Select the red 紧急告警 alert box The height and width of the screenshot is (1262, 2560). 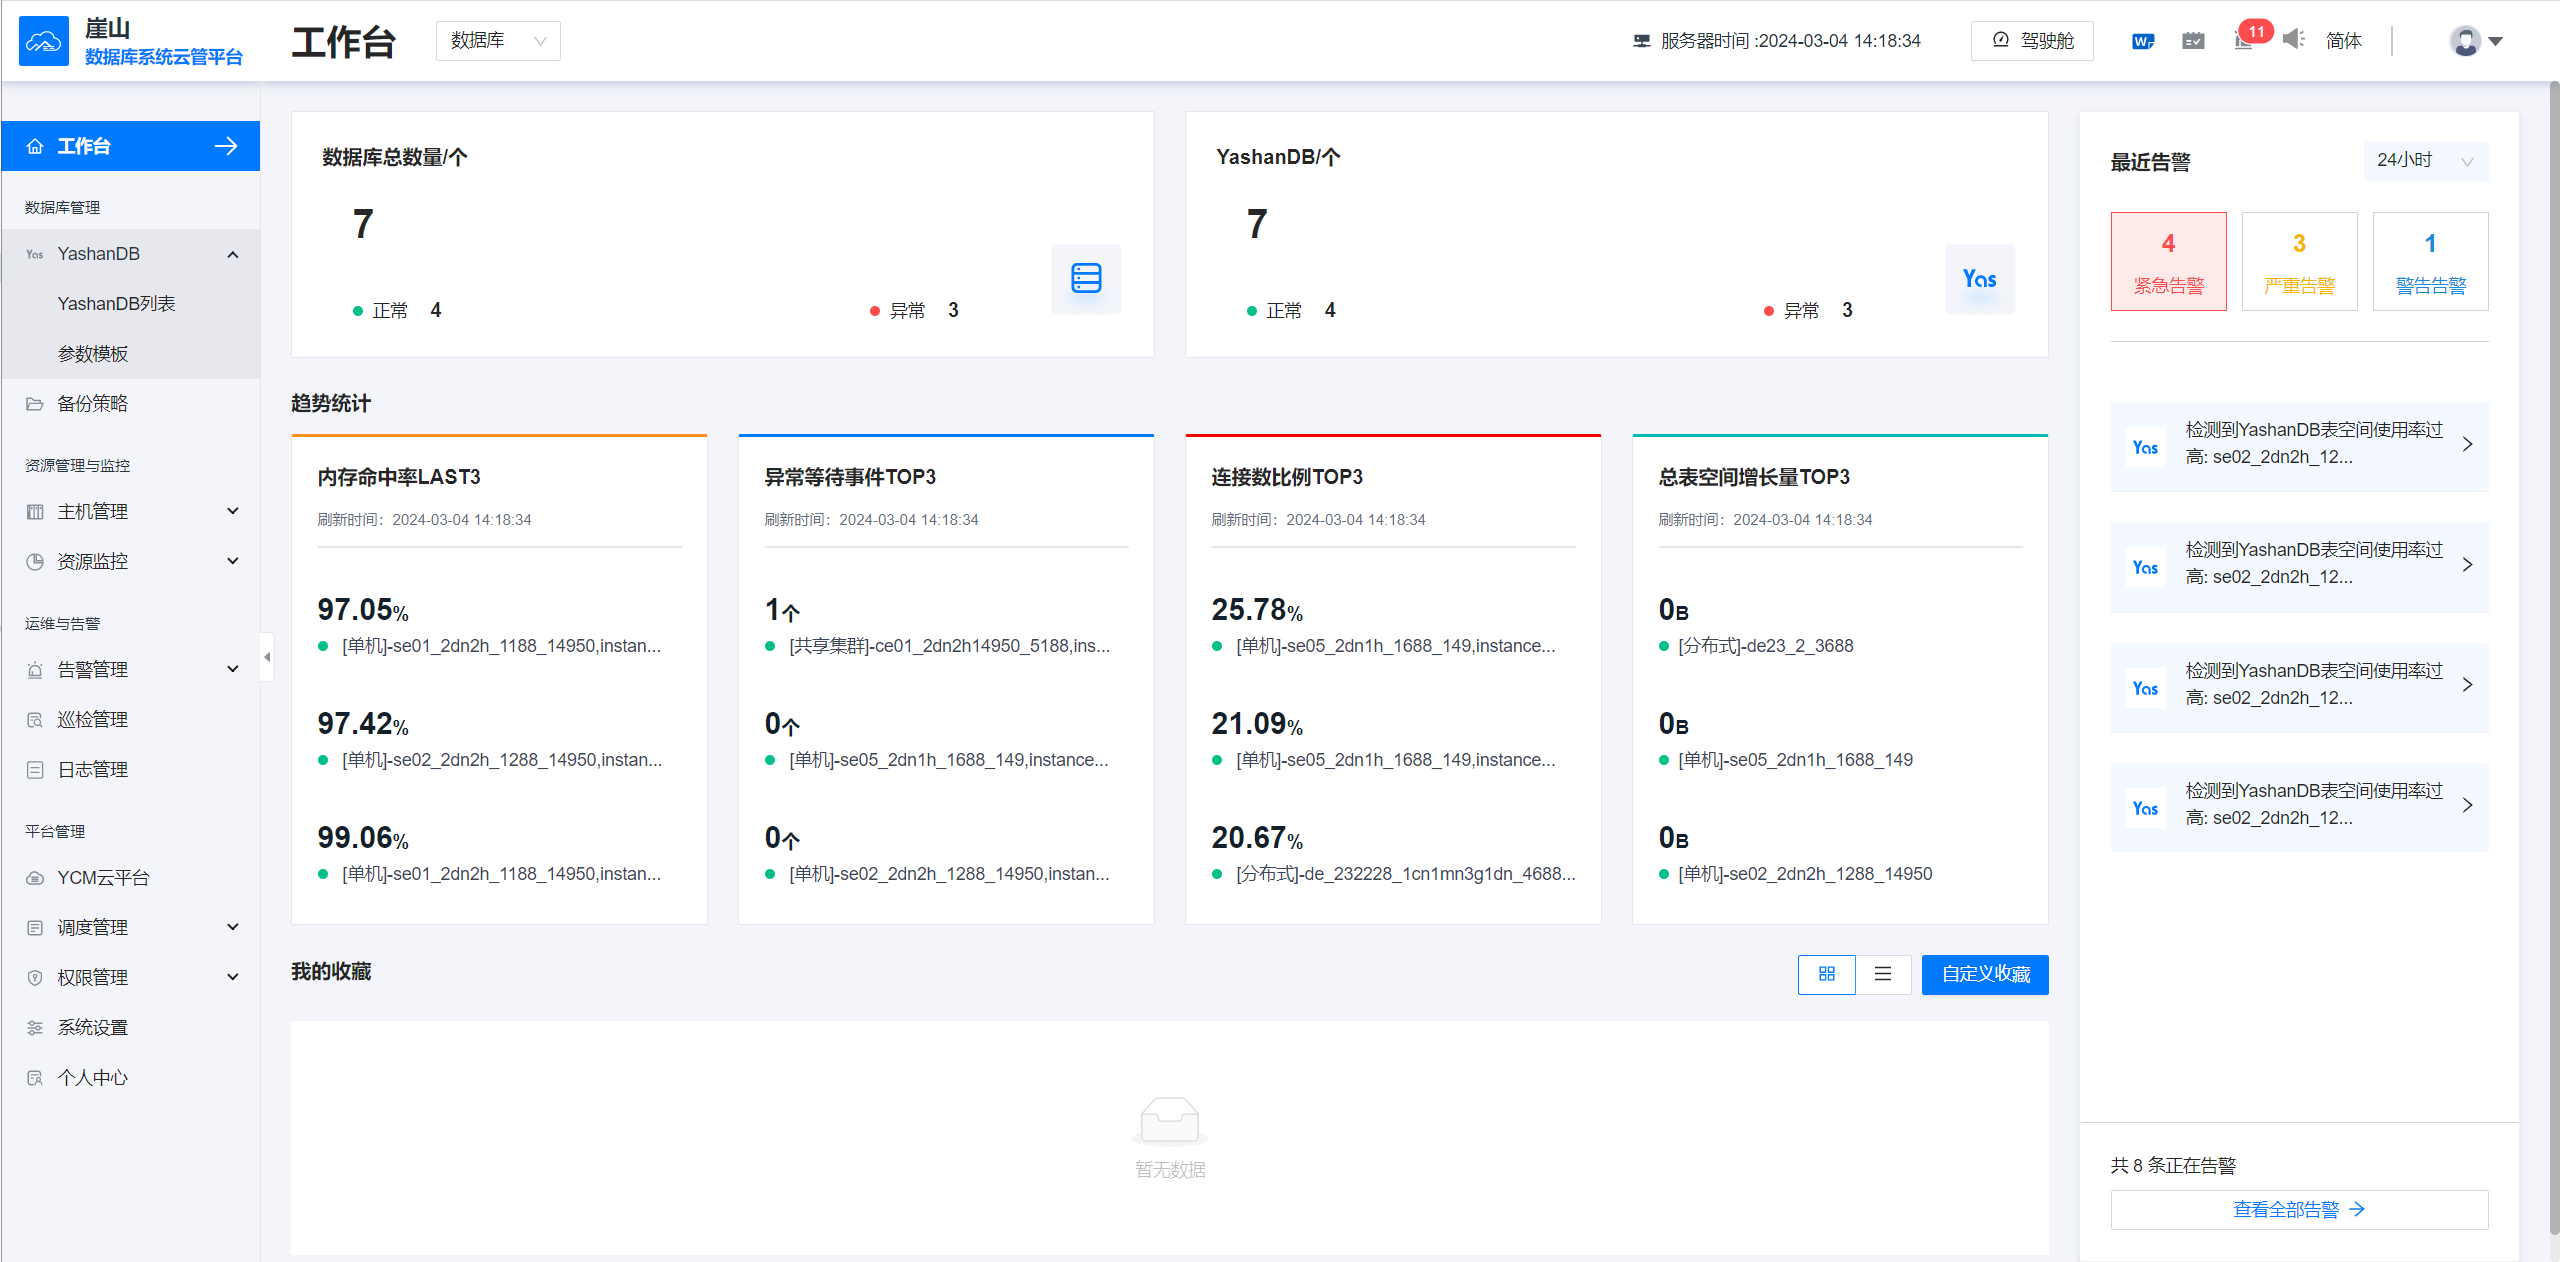pyautogui.click(x=2168, y=261)
